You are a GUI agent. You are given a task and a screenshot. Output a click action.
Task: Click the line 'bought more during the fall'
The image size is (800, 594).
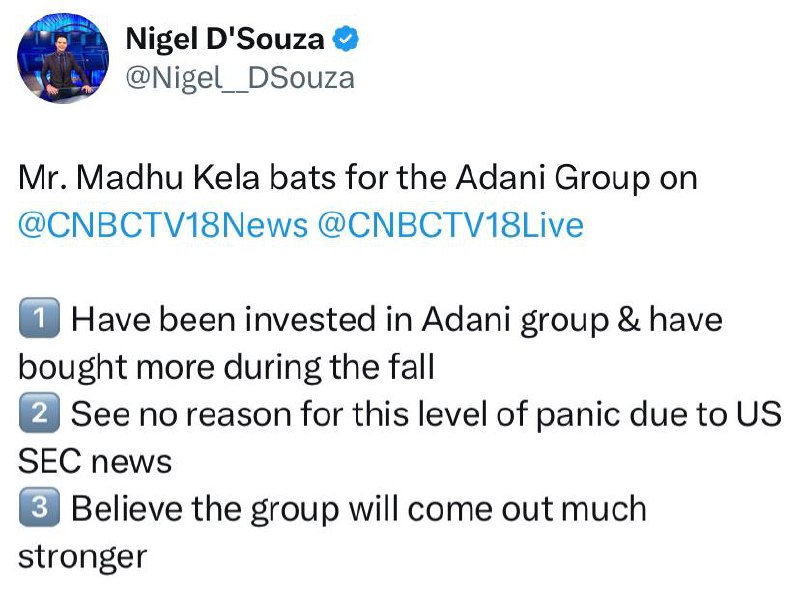pyautogui.click(x=226, y=367)
